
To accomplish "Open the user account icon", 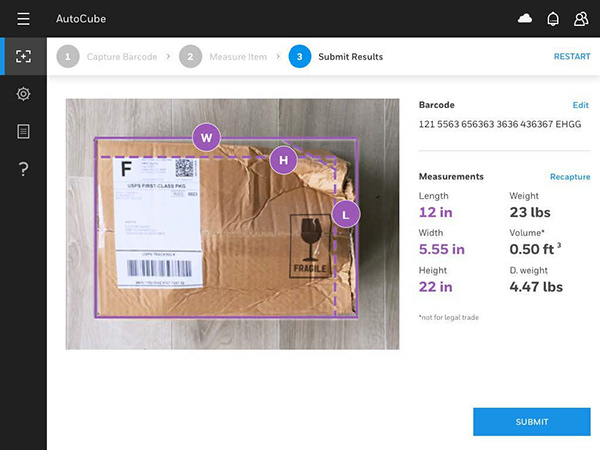I will point(581,18).
